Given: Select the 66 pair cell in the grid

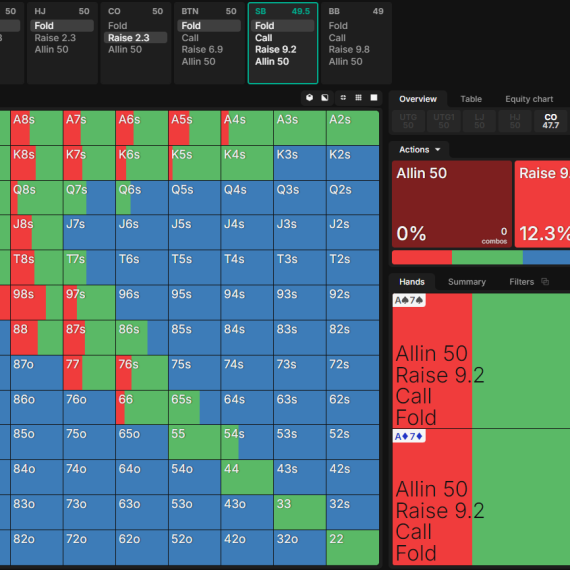Looking at the screenshot, I should (x=142, y=408).
